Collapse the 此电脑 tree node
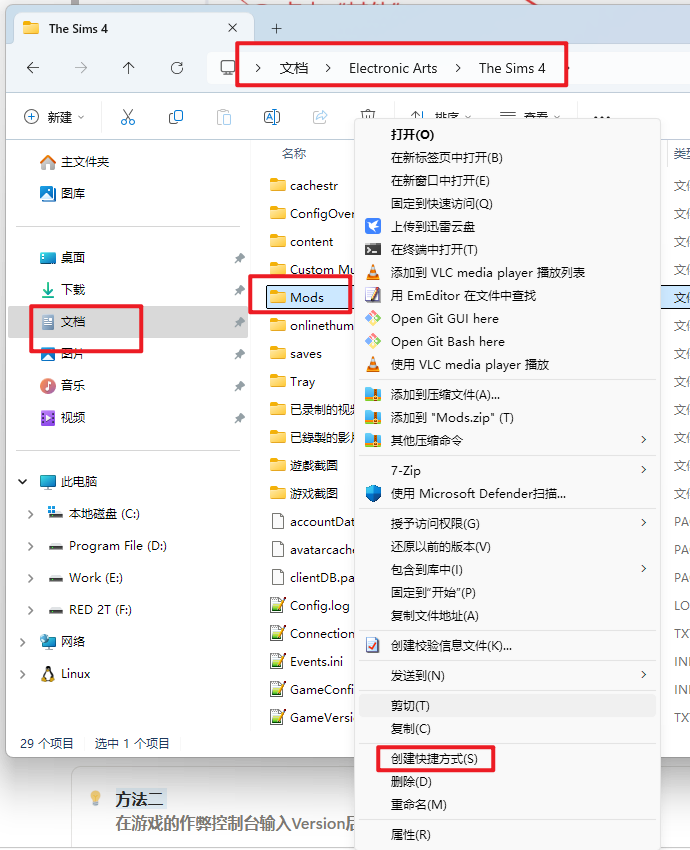The width and height of the screenshot is (690, 850). coord(23,481)
